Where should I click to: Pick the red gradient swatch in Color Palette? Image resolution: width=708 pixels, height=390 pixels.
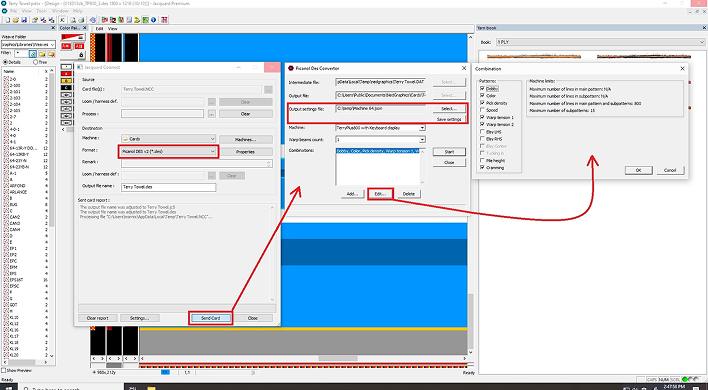click(73, 36)
